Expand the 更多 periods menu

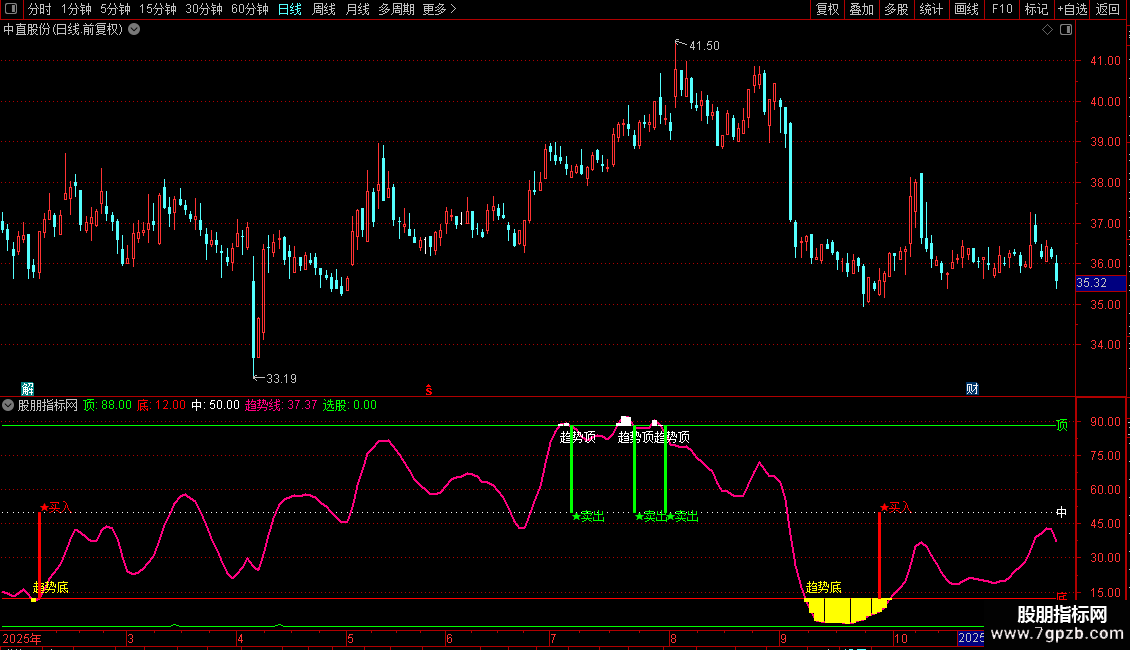click(440, 9)
